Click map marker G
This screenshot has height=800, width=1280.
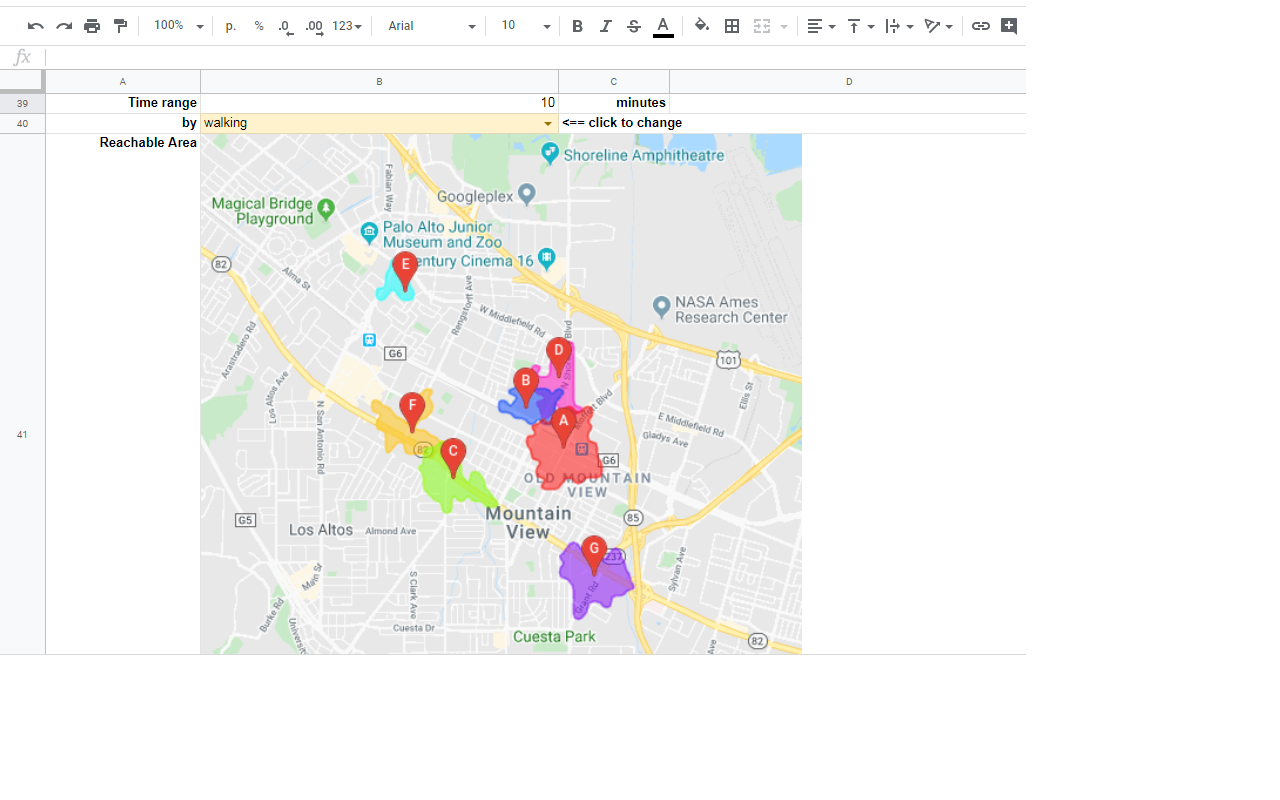[x=594, y=555]
